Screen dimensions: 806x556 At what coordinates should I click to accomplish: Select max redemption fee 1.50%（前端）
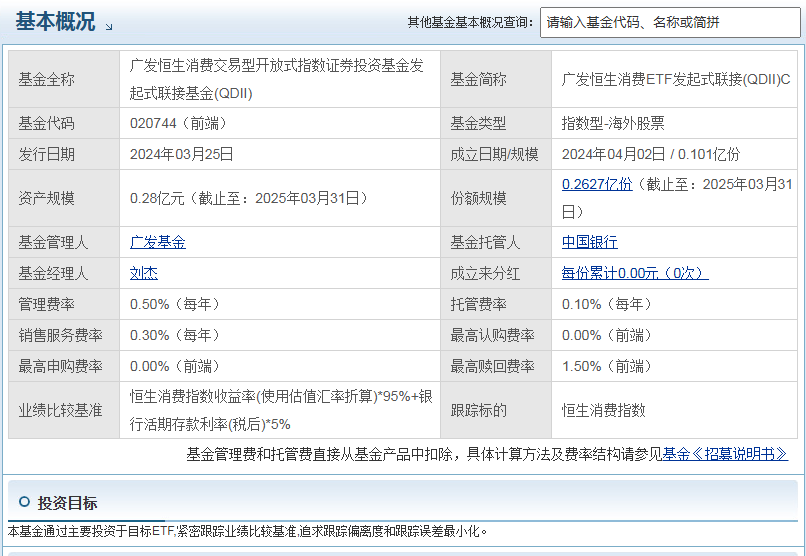click(x=608, y=366)
